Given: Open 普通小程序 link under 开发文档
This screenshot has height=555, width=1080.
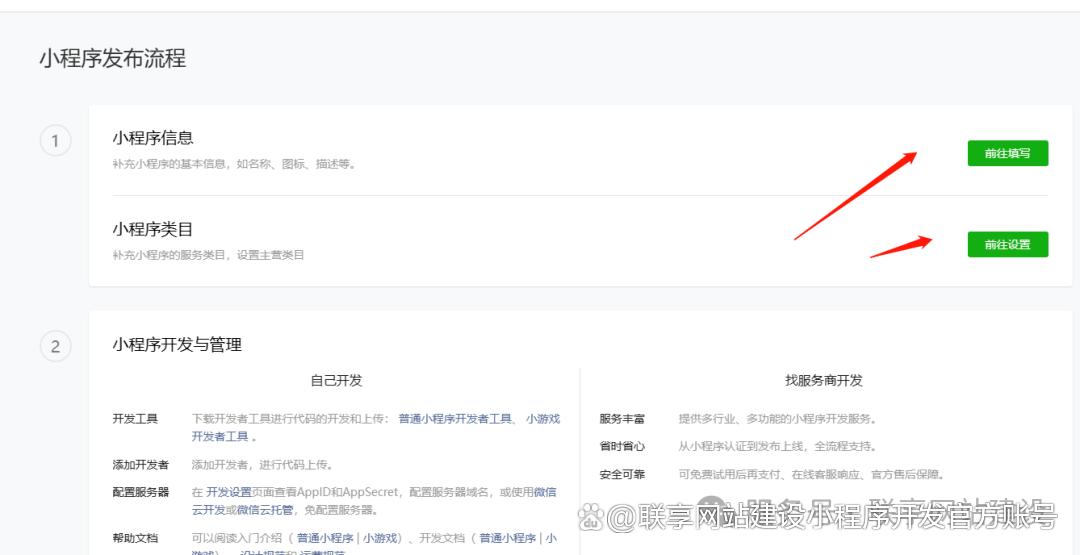Looking at the screenshot, I should pos(507,538).
